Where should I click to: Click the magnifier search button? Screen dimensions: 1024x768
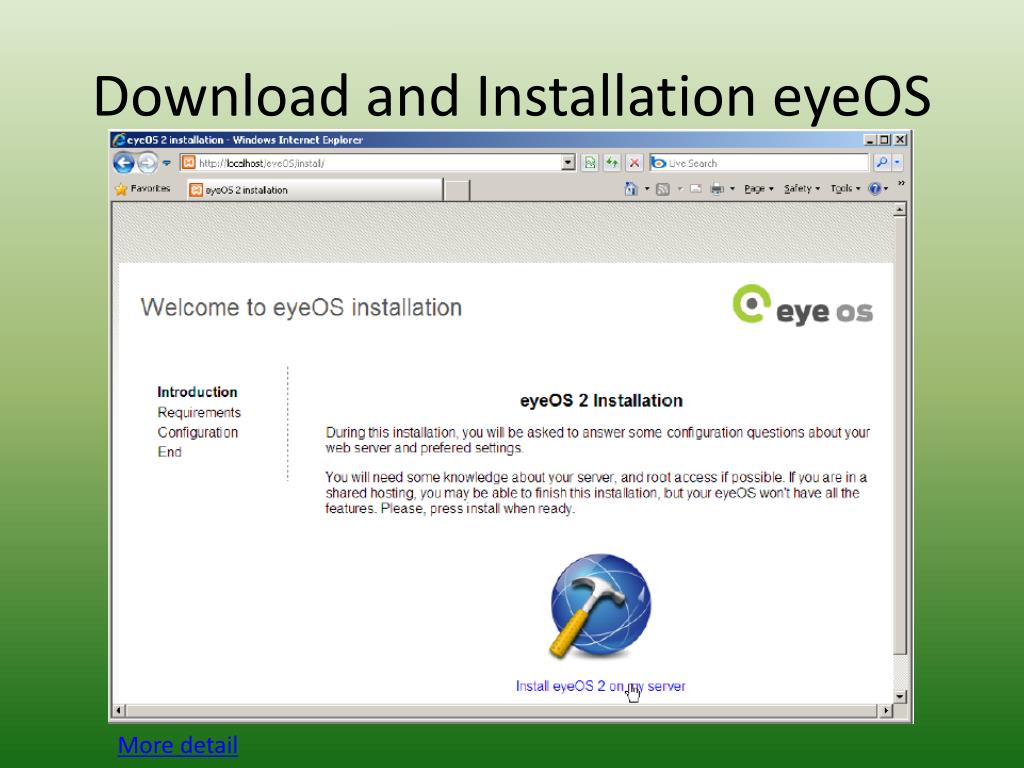coord(882,163)
